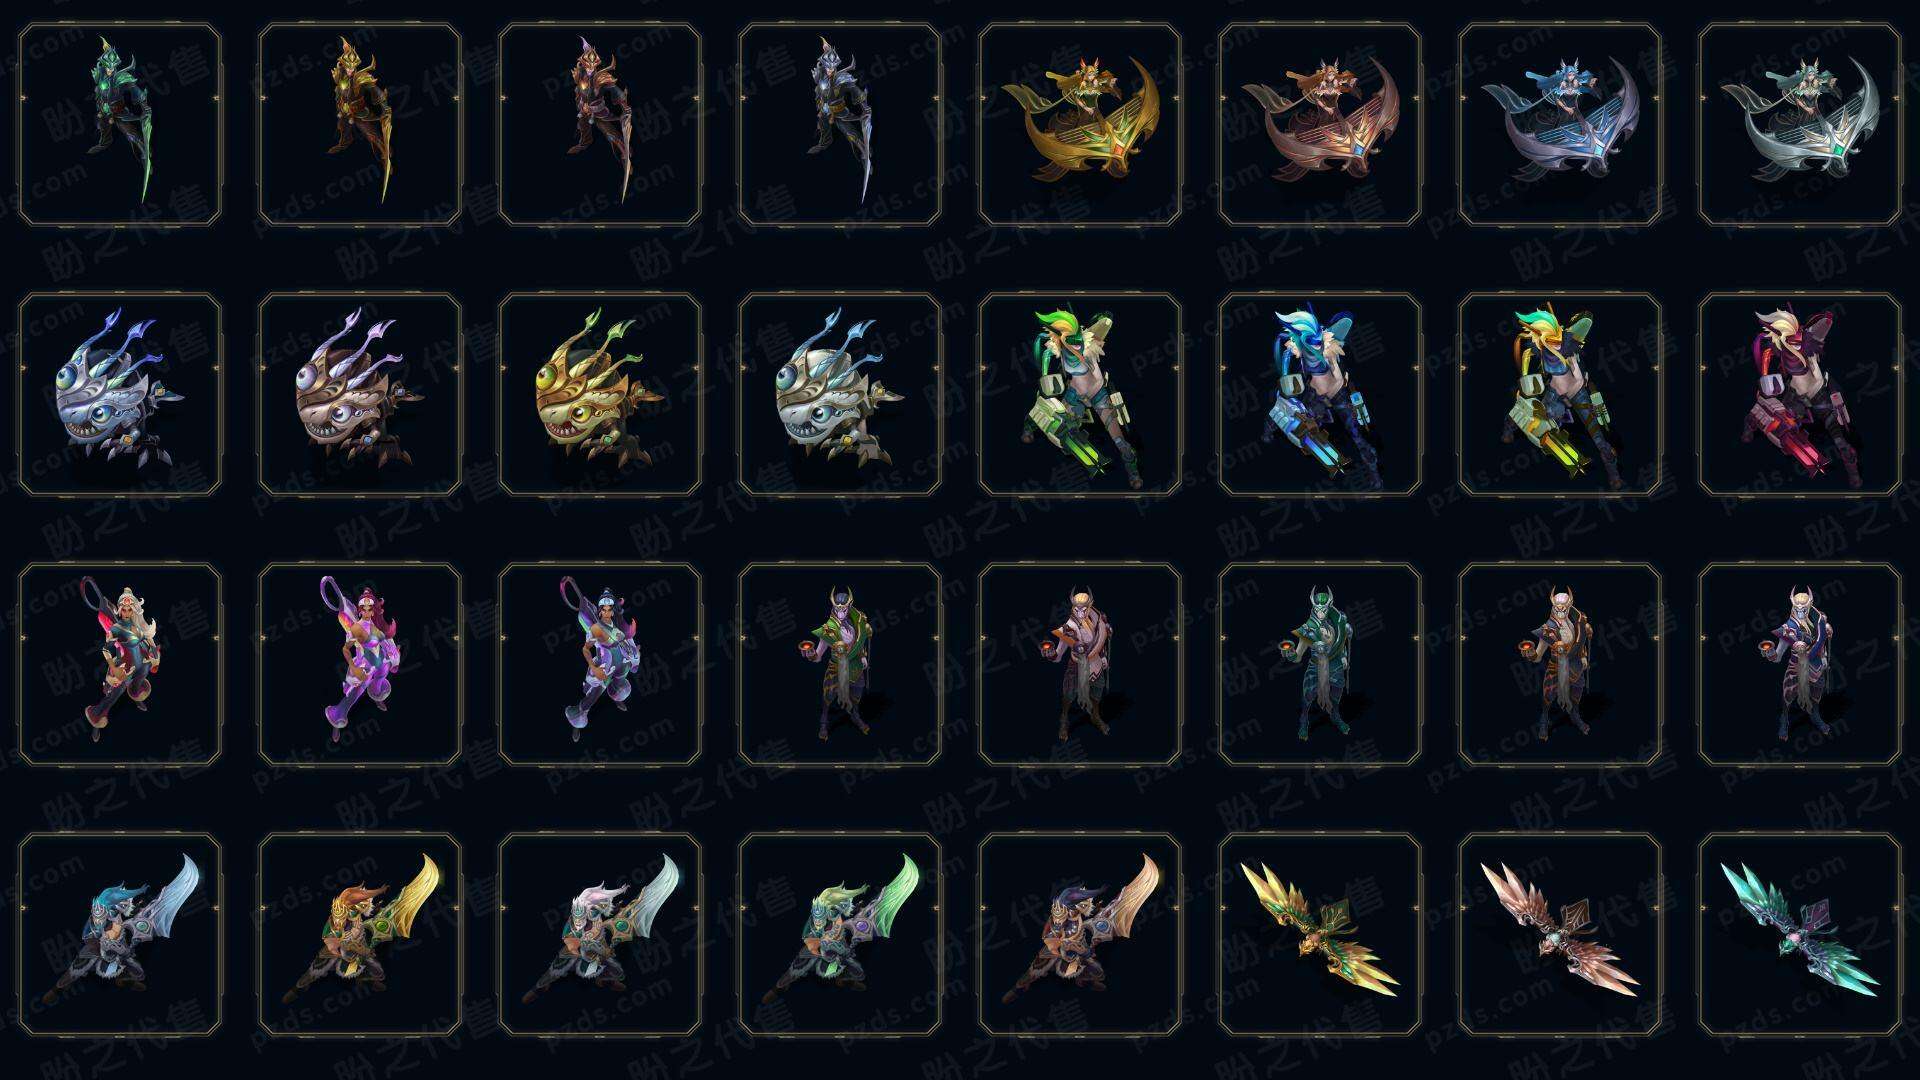Select the swordsman with golden yellow blade

pos(360,934)
